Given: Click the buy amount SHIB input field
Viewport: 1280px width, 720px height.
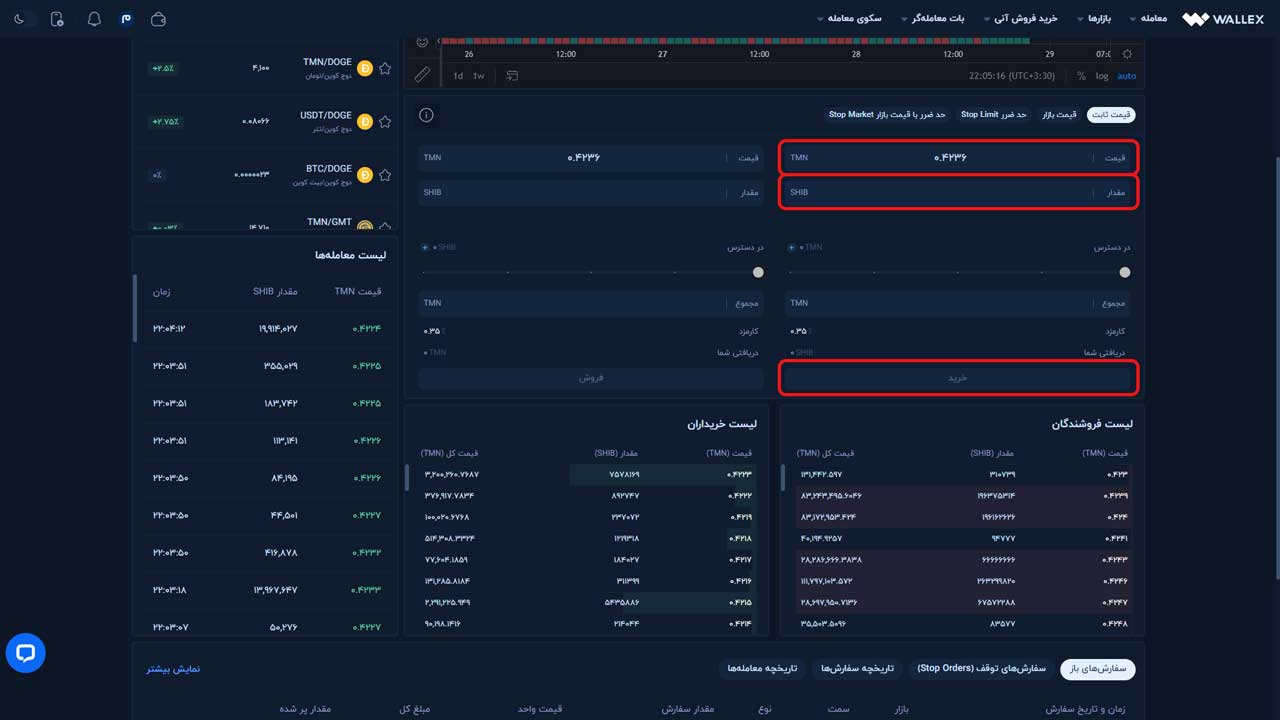Looking at the screenshot, I should [958, 192].
